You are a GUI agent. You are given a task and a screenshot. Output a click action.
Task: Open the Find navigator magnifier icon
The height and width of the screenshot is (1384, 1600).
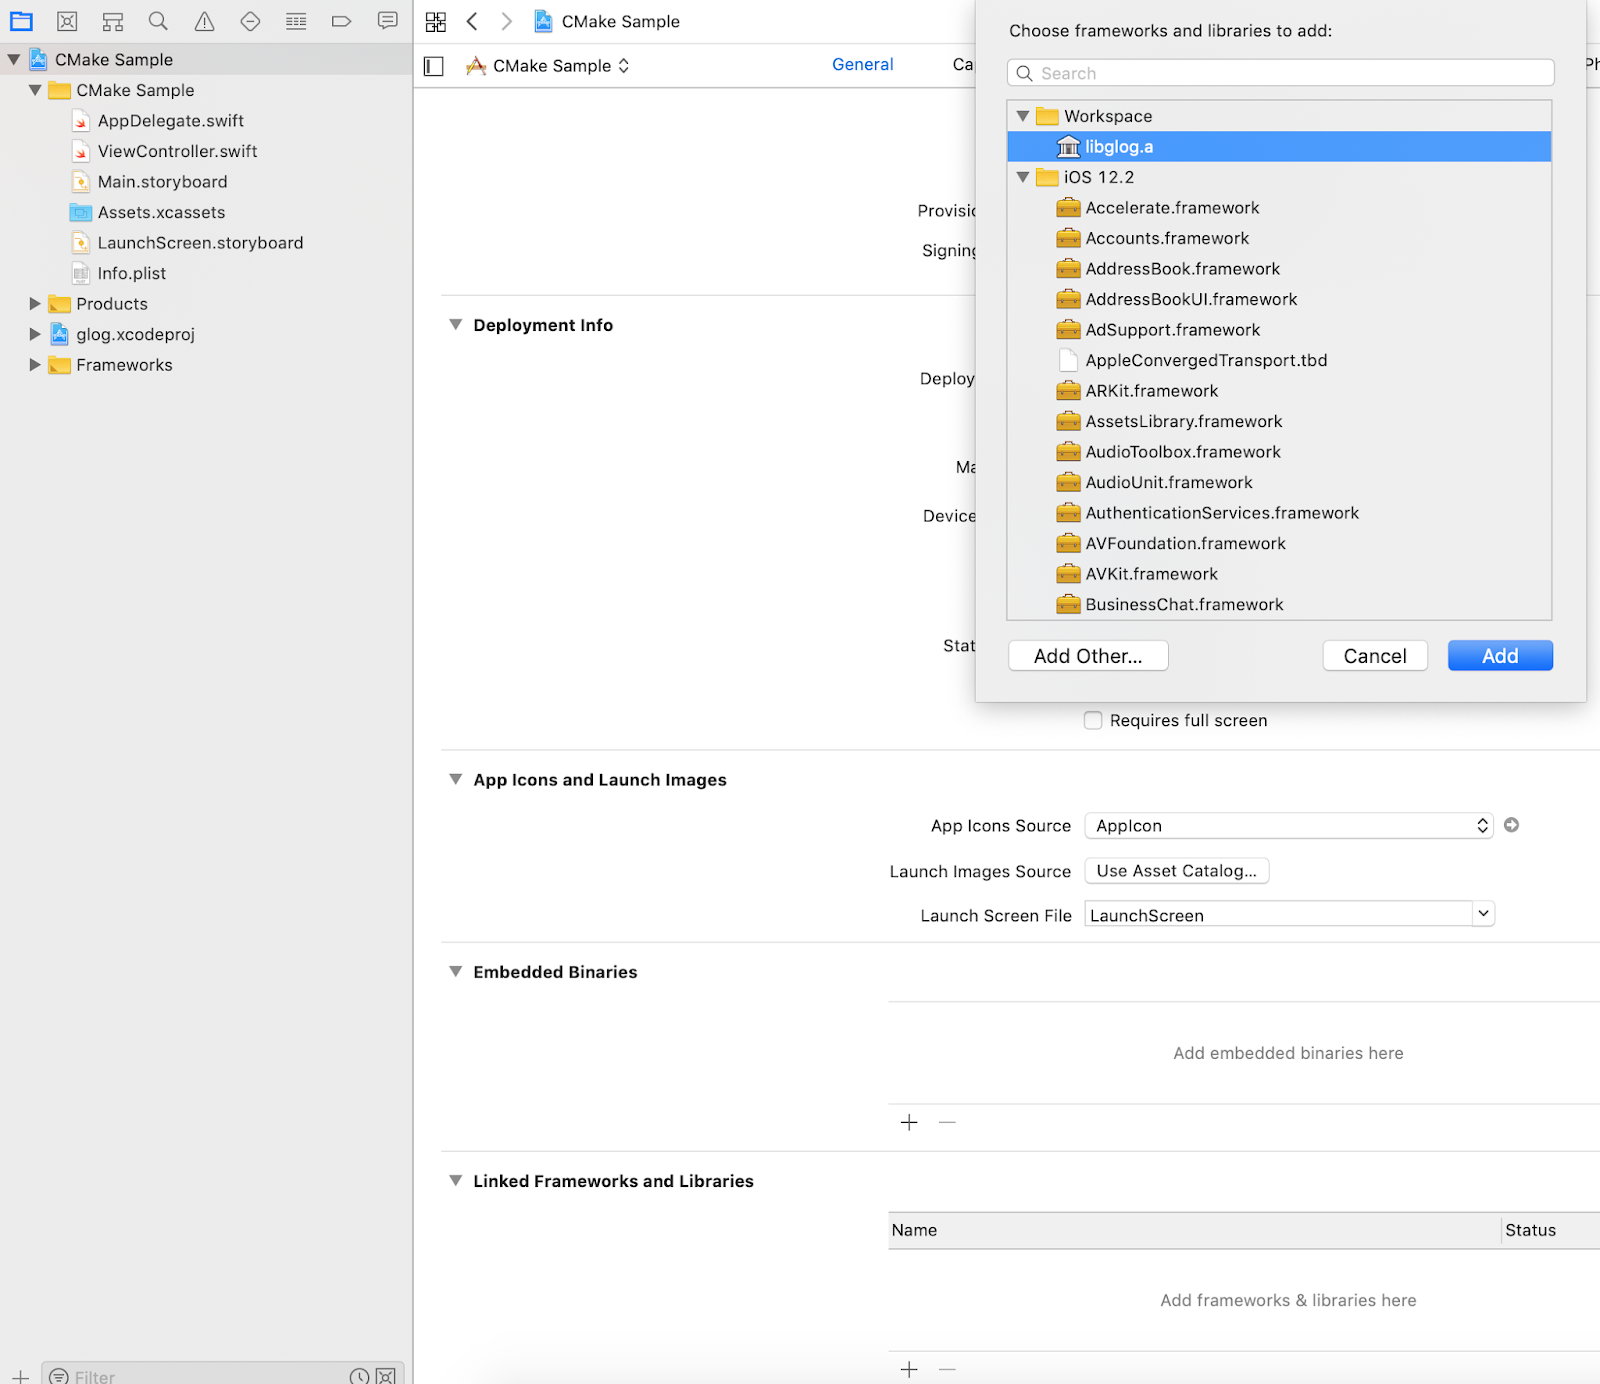(x=158, y=21)
